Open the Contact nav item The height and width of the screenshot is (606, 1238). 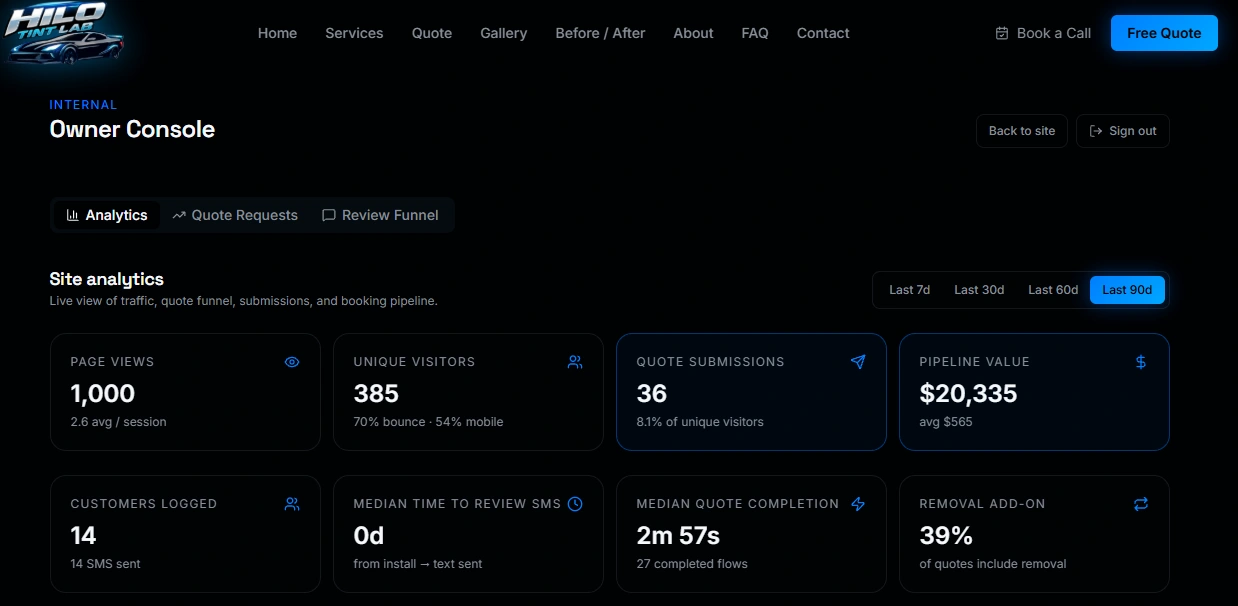click(x=823, y=33)
